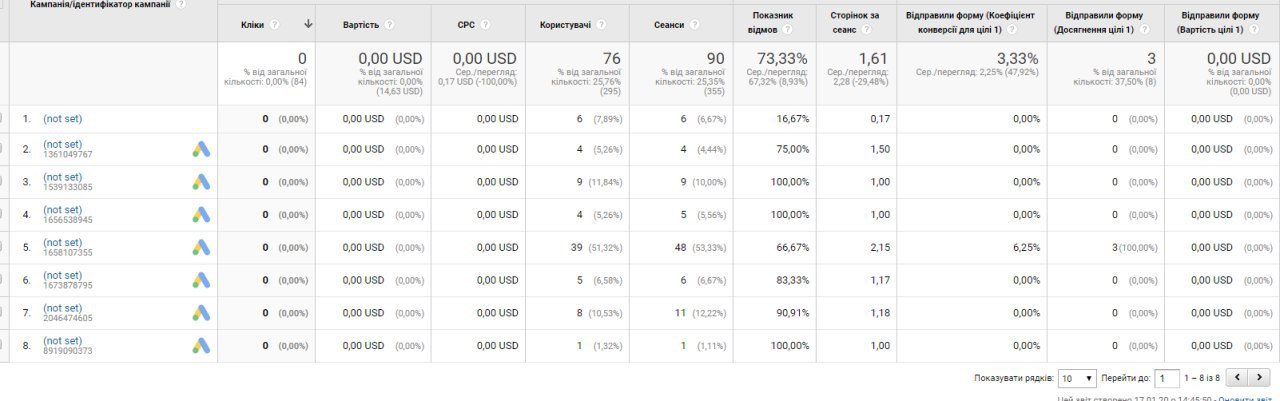
Task: Show help for the Користувачі column
Action: pos(599,24)
